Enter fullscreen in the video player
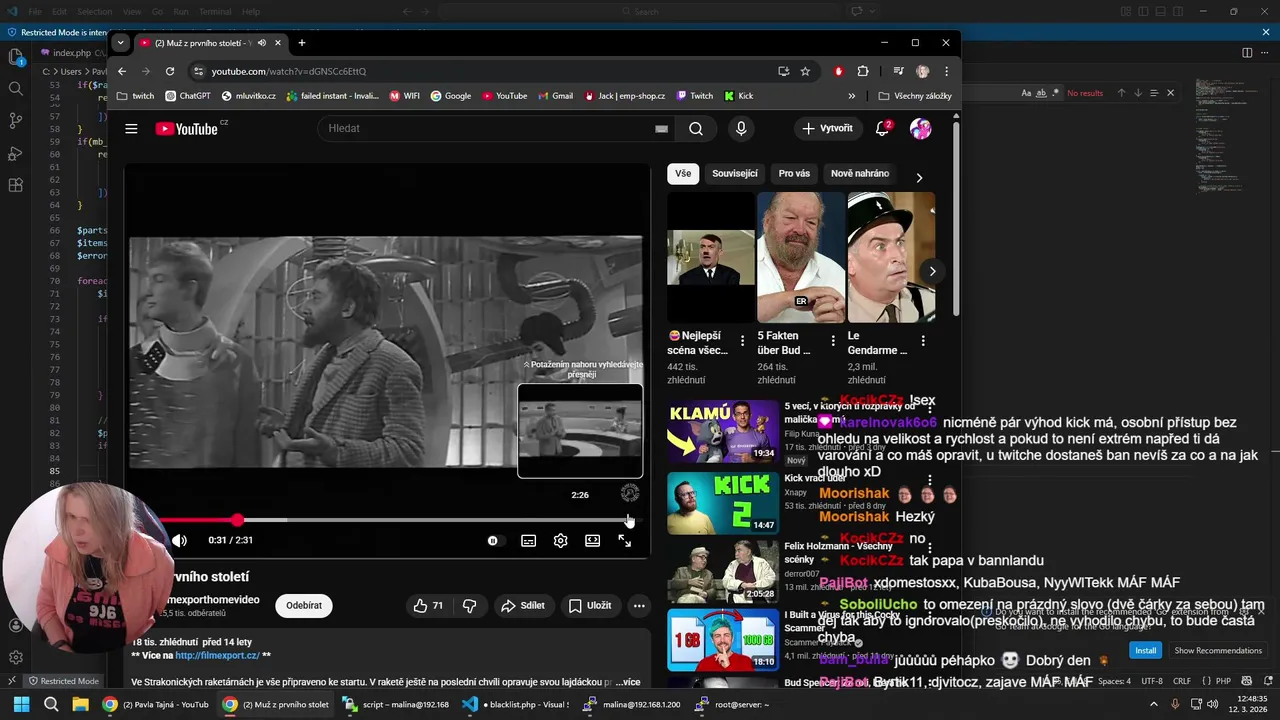1280x720 pixels. pos(624,540)
